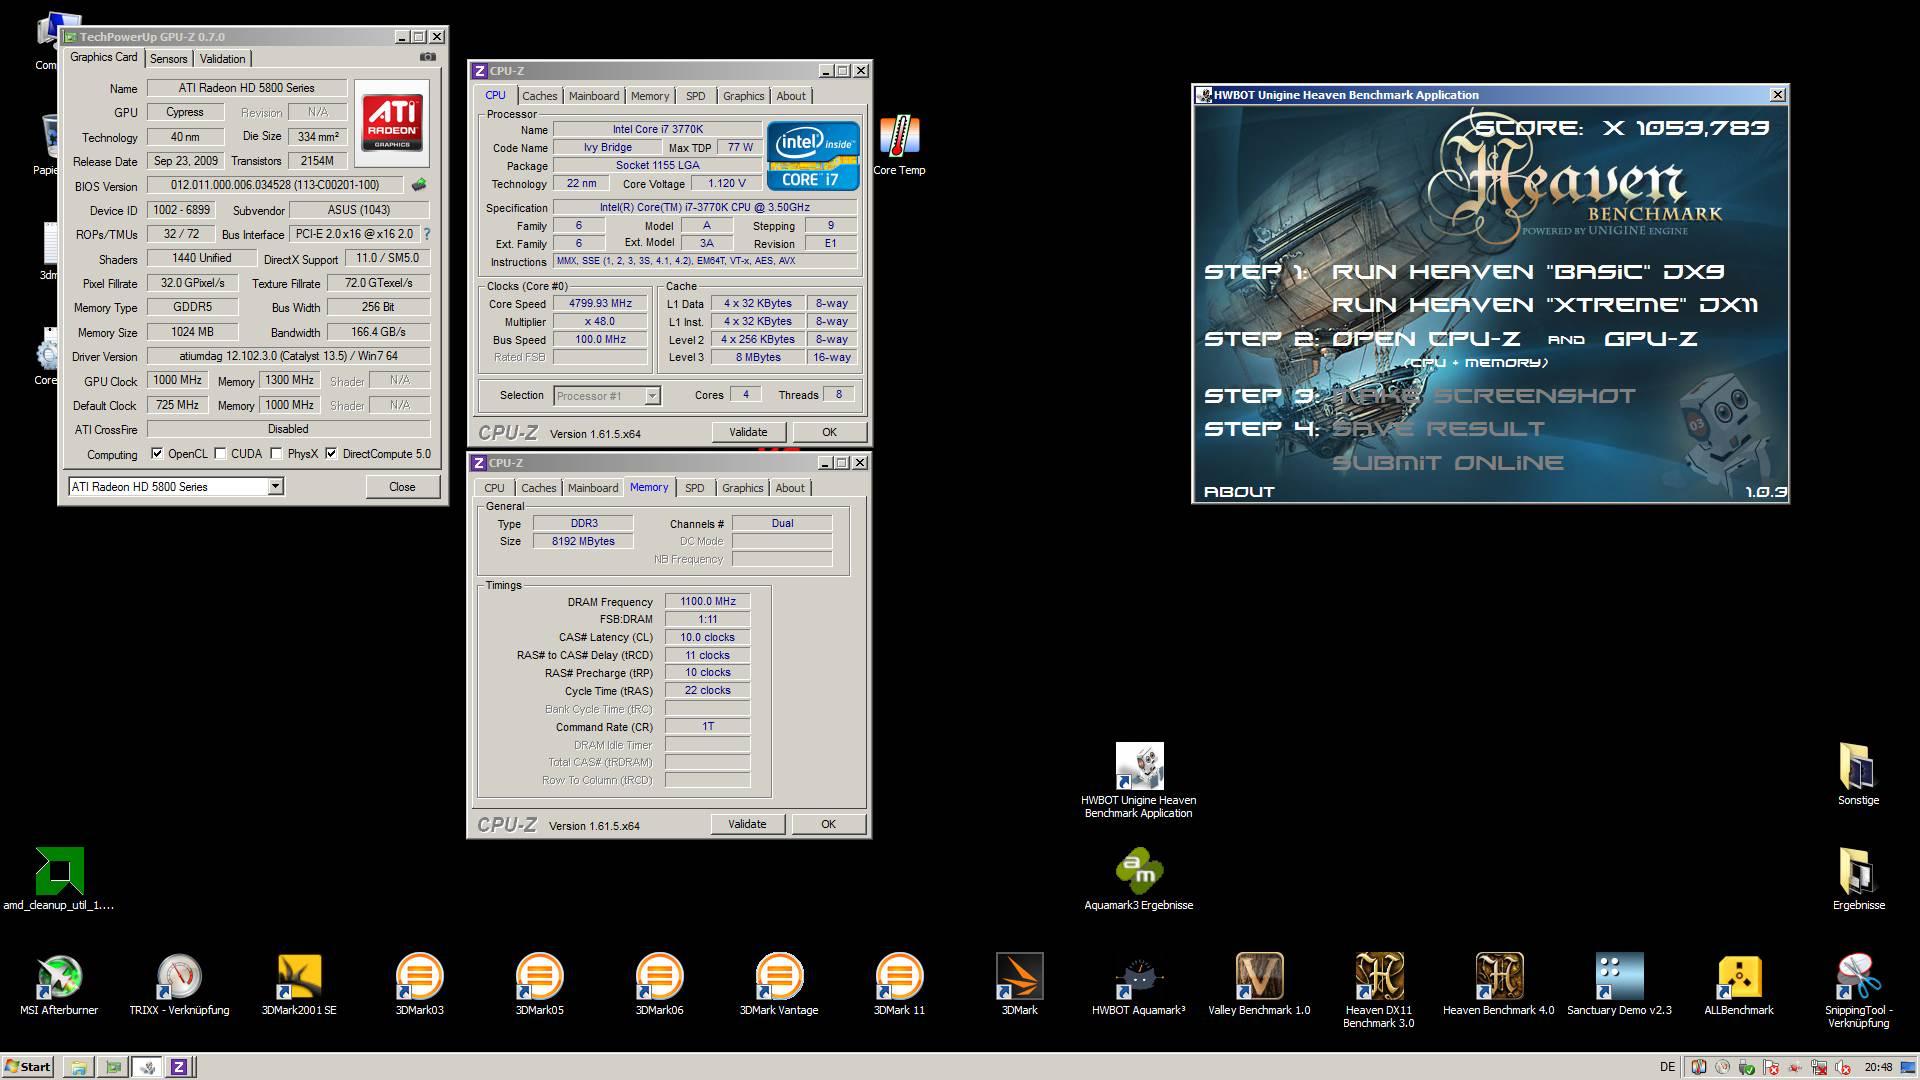Launch 3DMark 11 desktop icon

click(x=899, y=984)
